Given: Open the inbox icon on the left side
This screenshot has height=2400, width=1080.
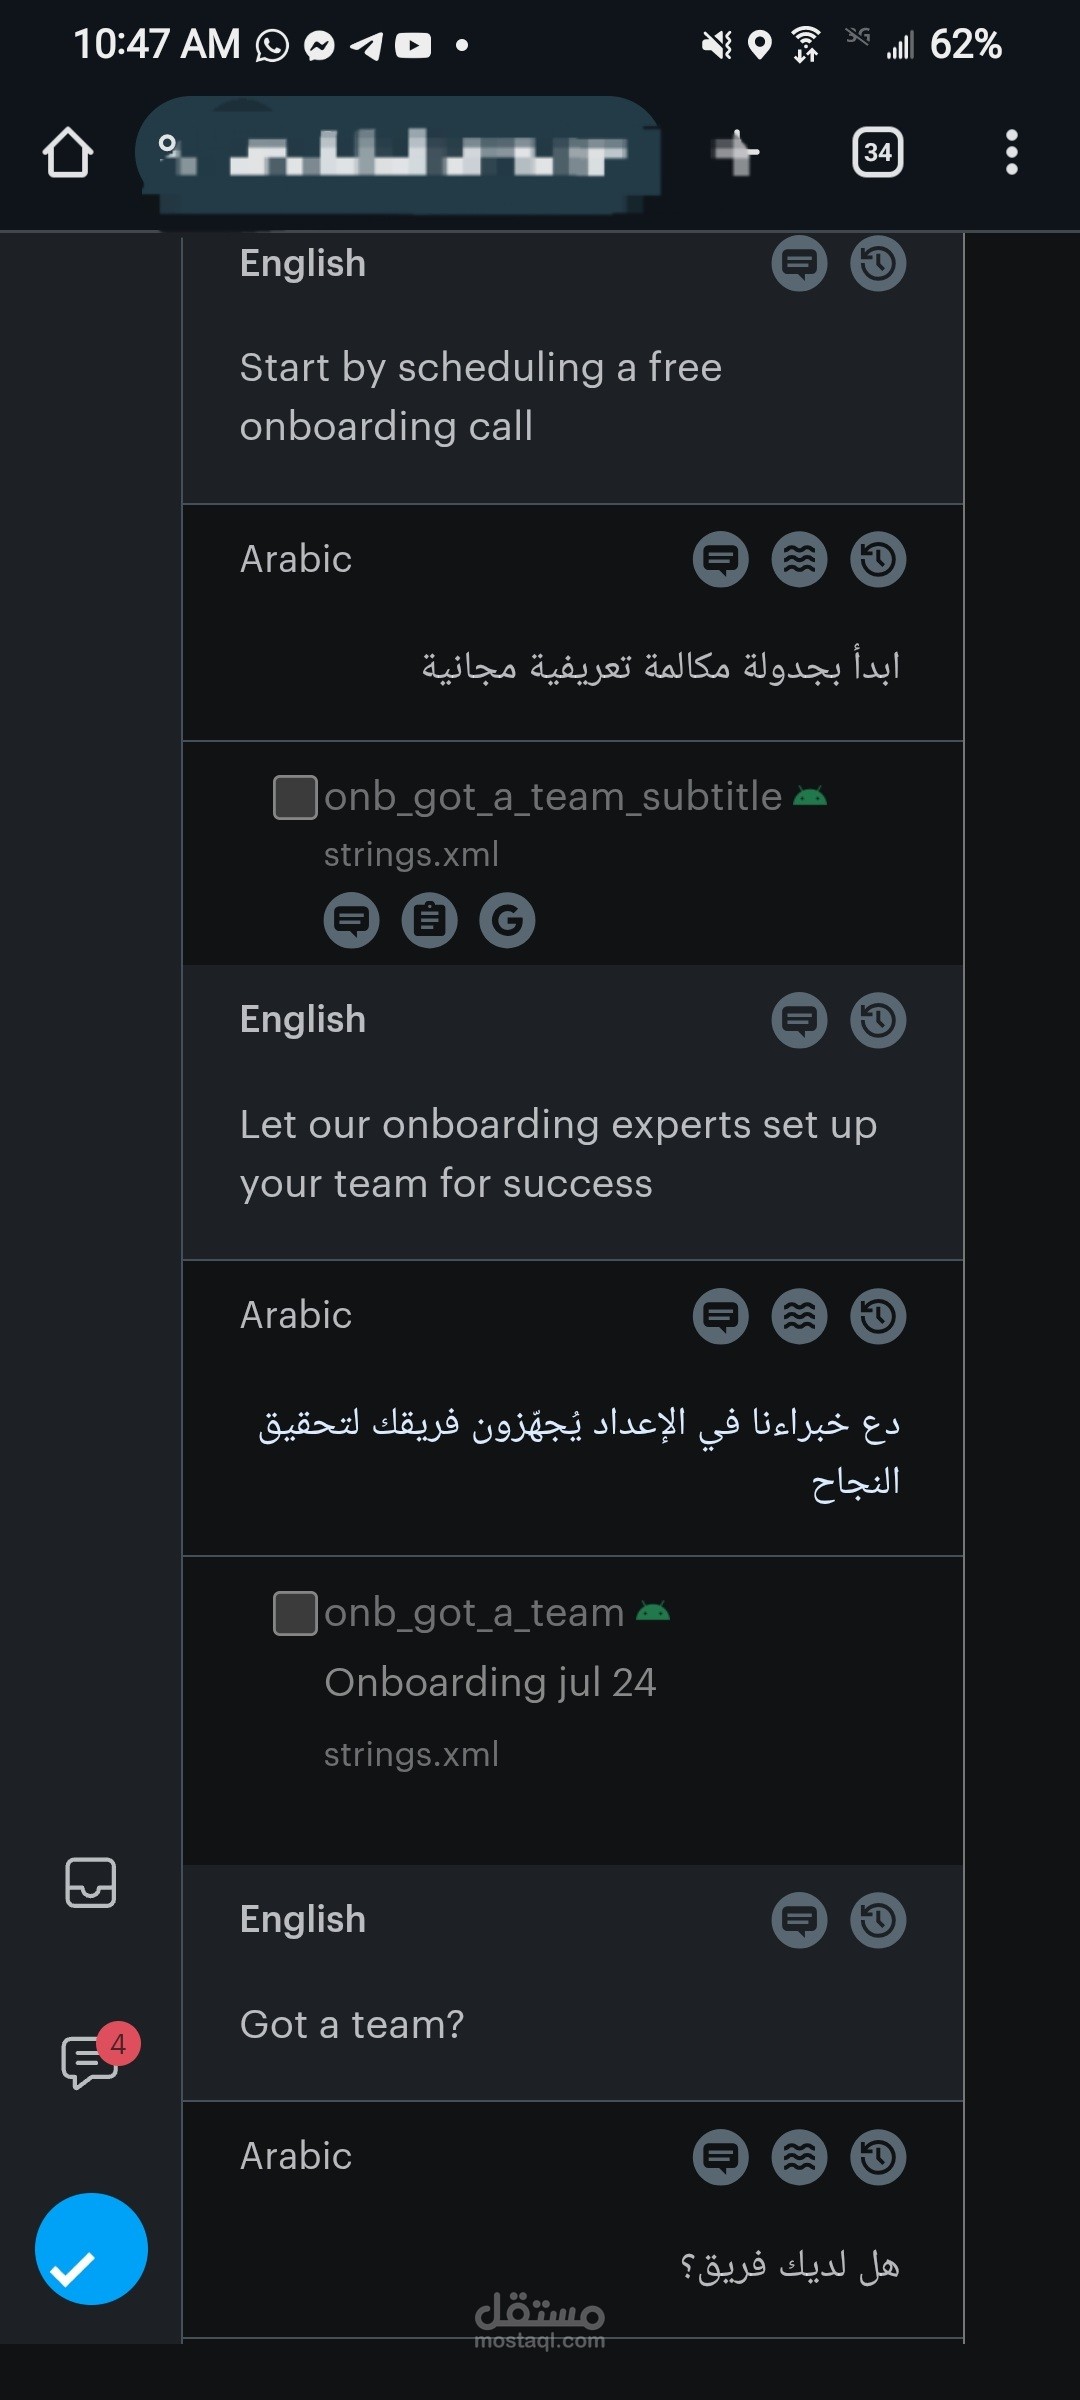Looking at the screenshot, I should point(90,1884).
